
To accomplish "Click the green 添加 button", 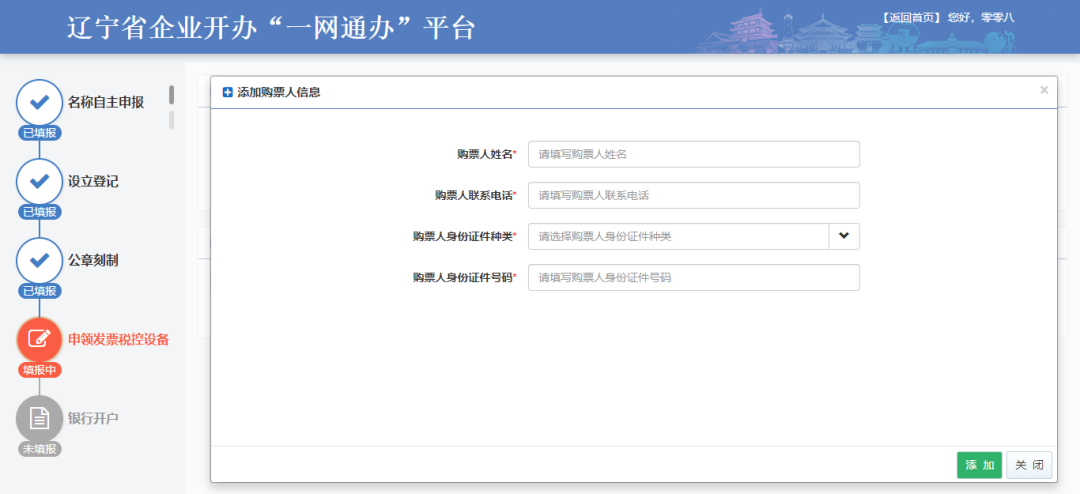I will 979,465.
